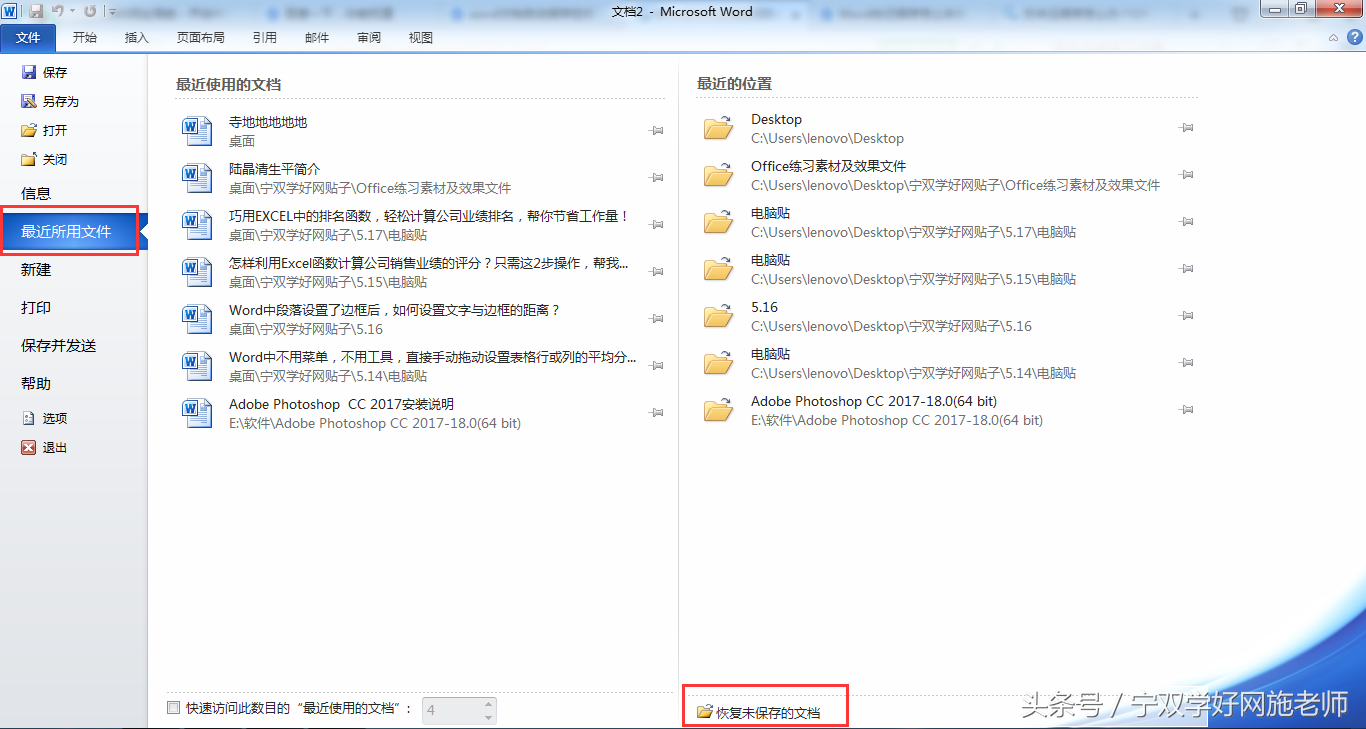1366x729 pixels.
Task: Open the 陆晶清生平简介 document icon
Action: 197,178
